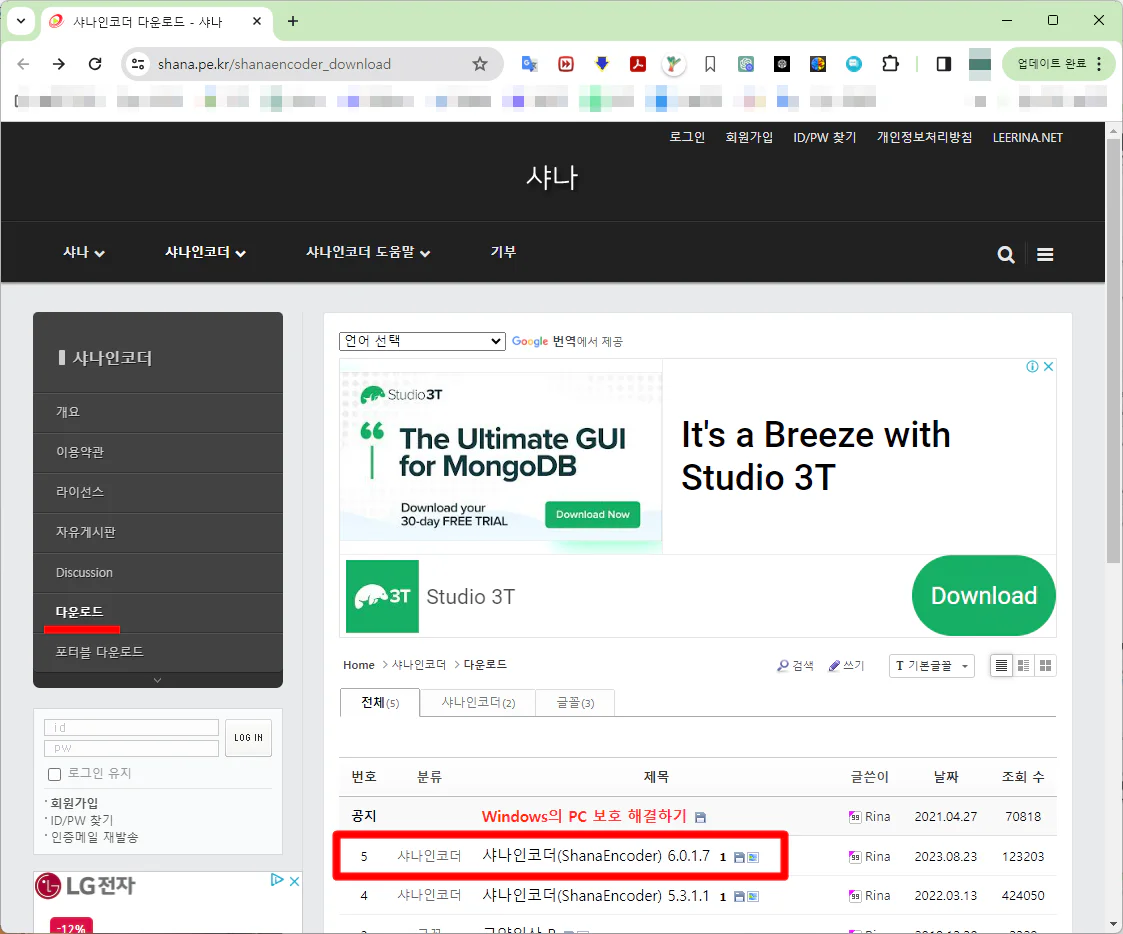Click the page vertical scrollbar thumb

pos(1113,351)
